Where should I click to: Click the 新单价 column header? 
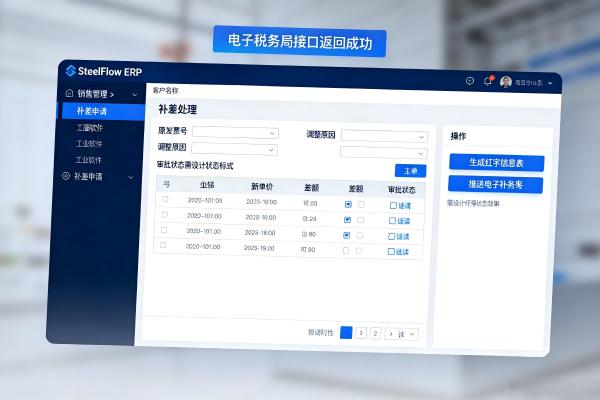point(262,186)
